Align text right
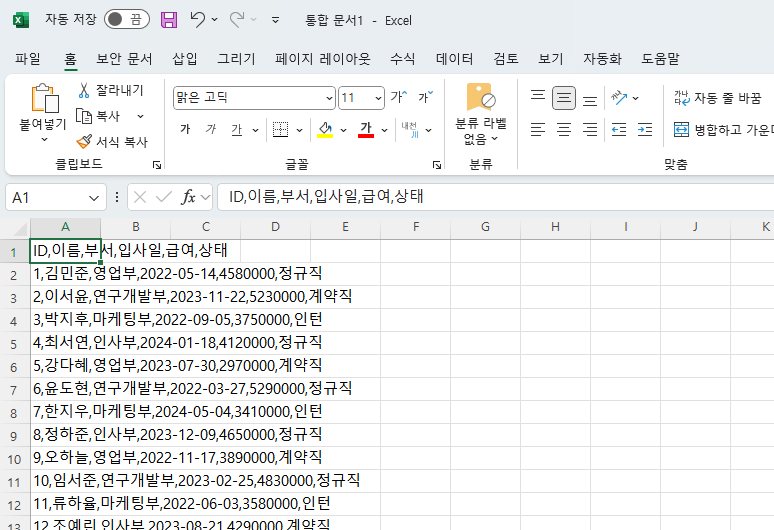774x530 pixels. click(x=590, y=130)
